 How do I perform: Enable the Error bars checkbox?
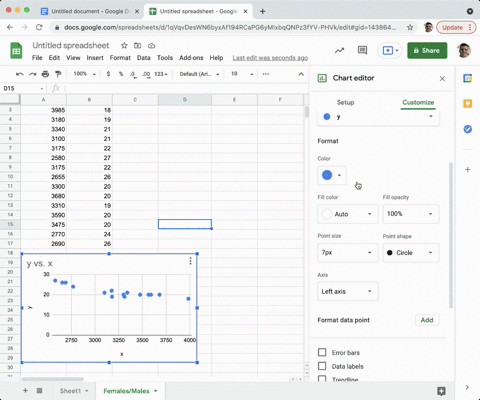322,352
